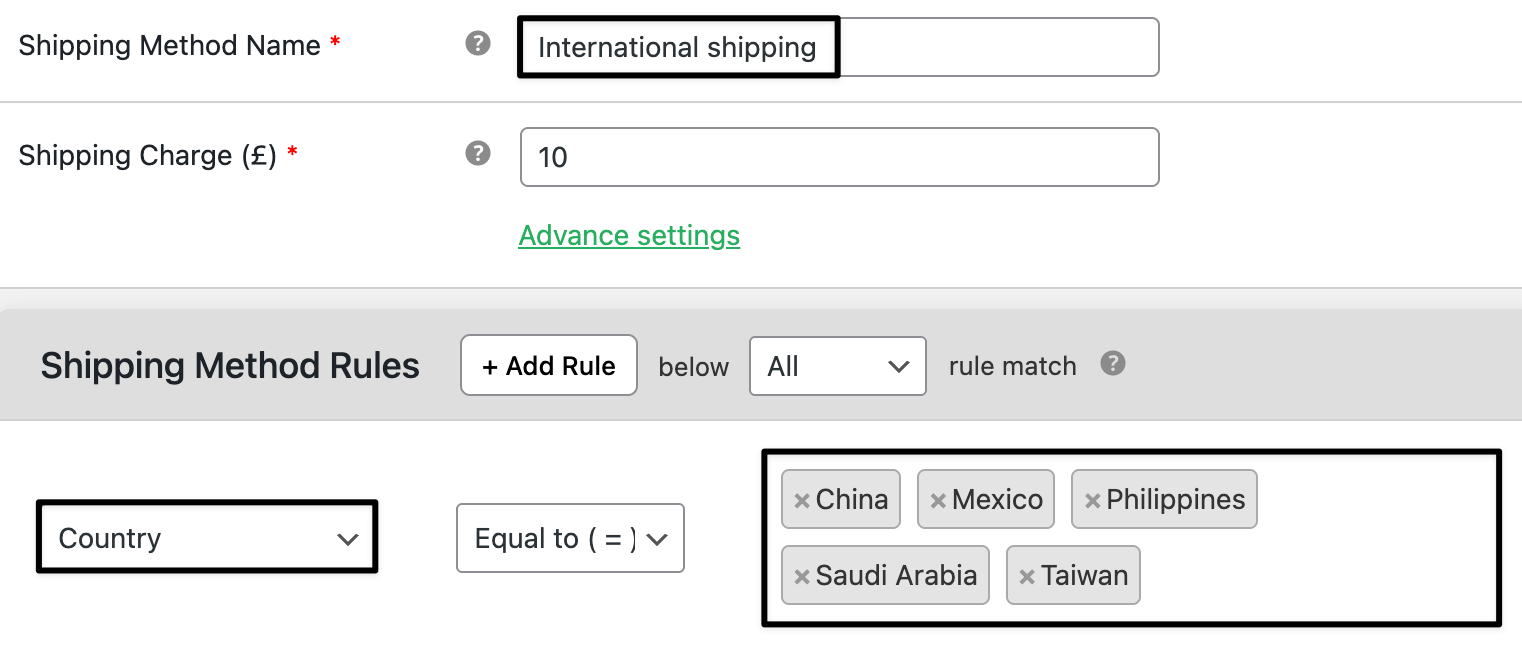The width and height of the screenshot is (1522, 646).
Task: Remove China from the country list
Action: pos(801,500)
